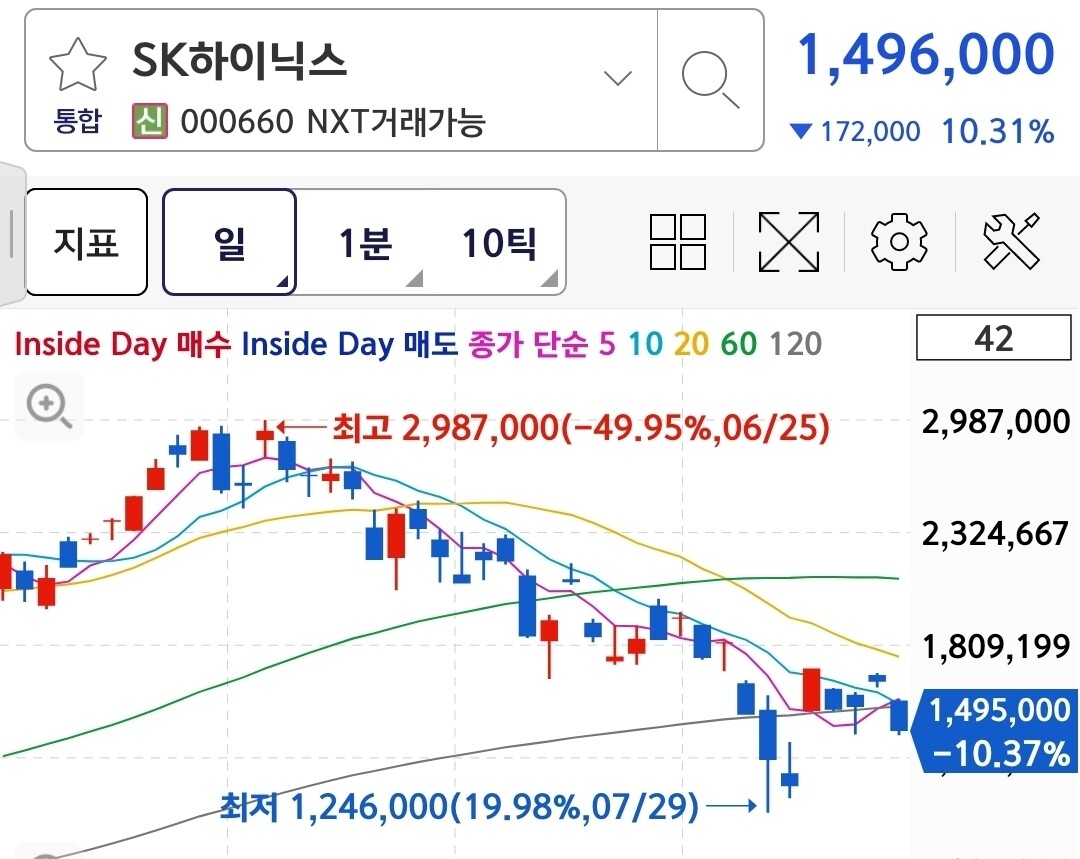The image size is (1080, 859).
Task: Switch to the 10틱 tick chart
Action: [499, 242]
